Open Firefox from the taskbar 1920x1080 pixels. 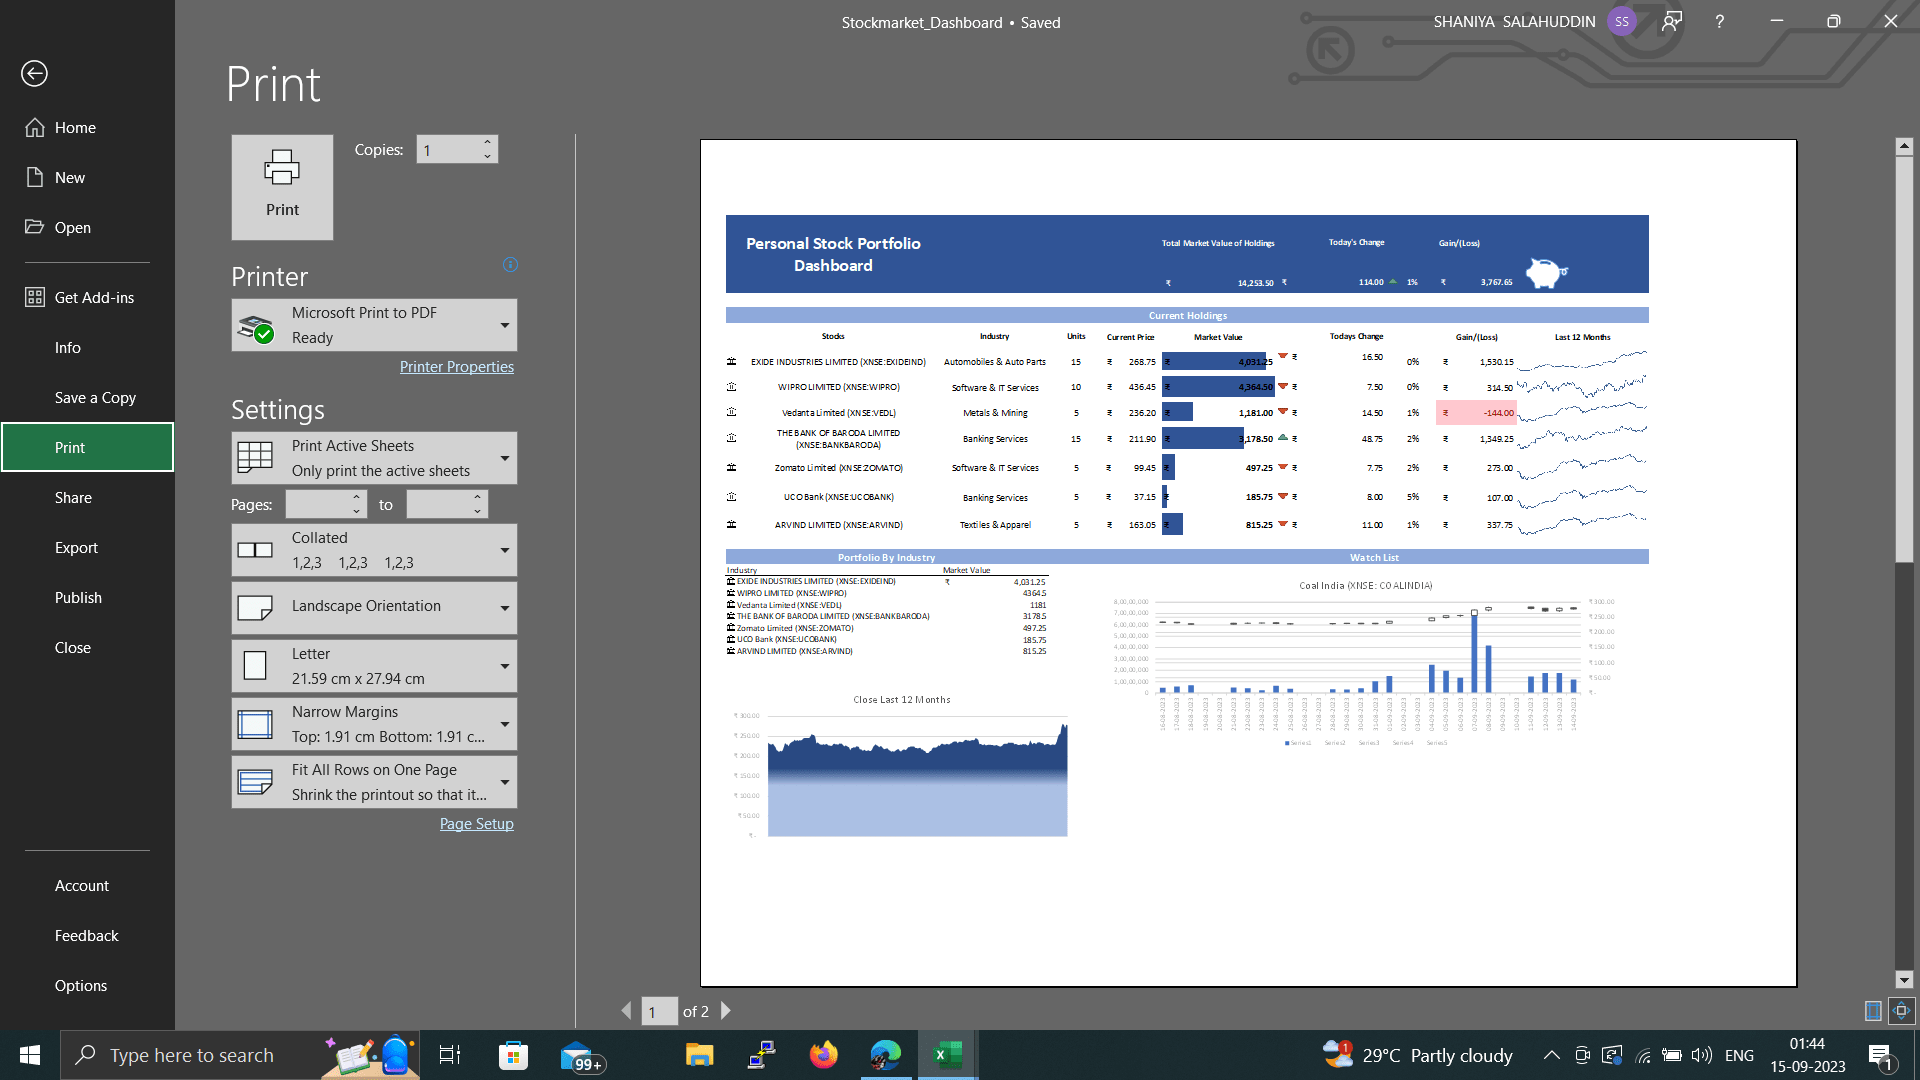[x=823, y=1055]
